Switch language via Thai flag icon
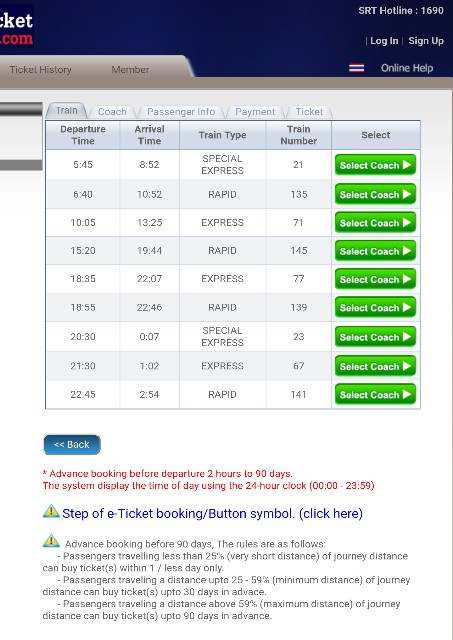The width and height of the screenshot is (453, 640). [x=357, y=68]
